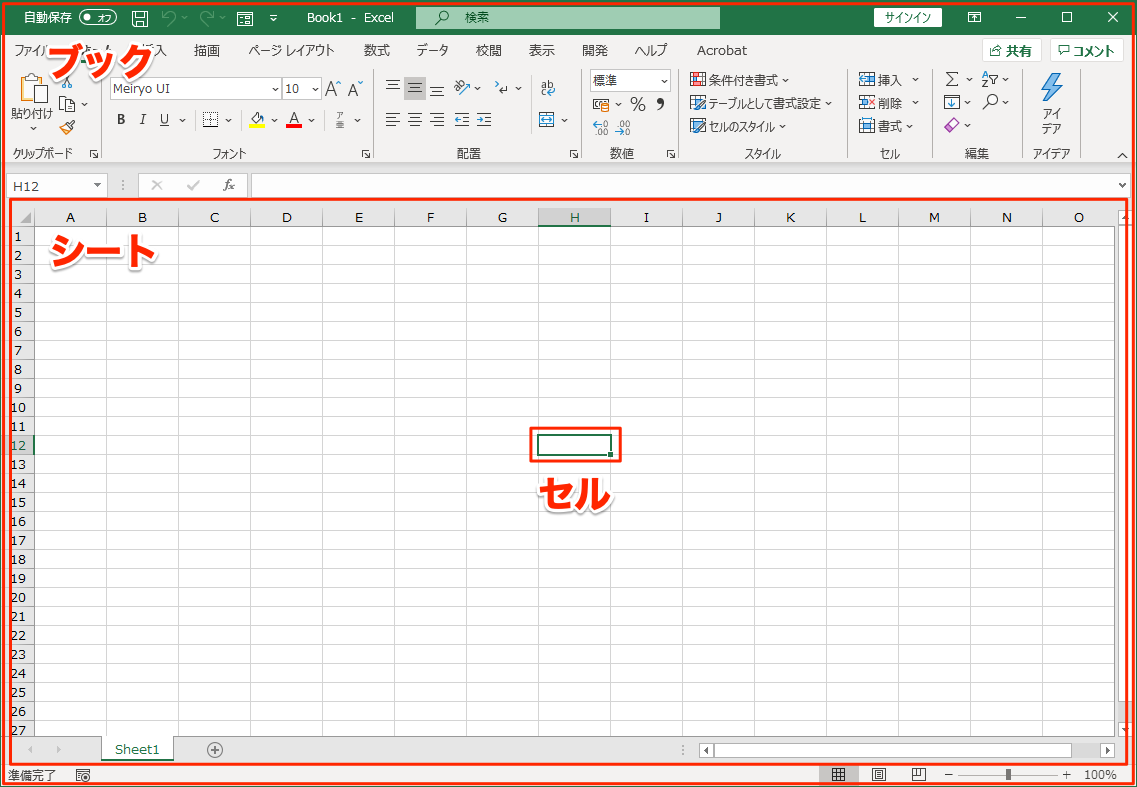The image size is (1137, 787).
Task: Open the Meiryo UI font name dropdown
Action: (272, 89)
